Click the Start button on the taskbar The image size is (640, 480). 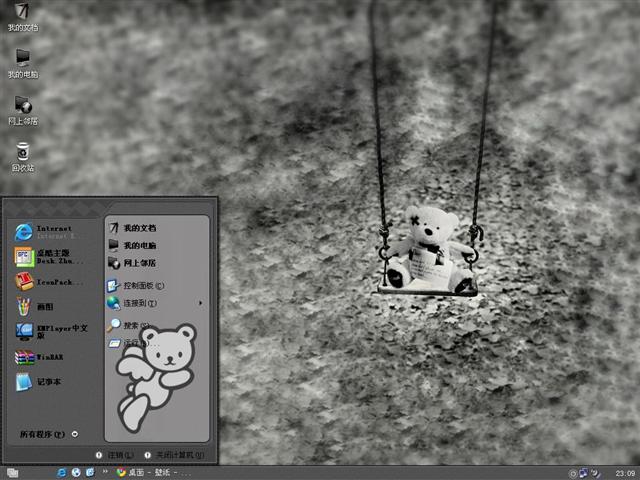pyautogui.click(x=13, y=473)
